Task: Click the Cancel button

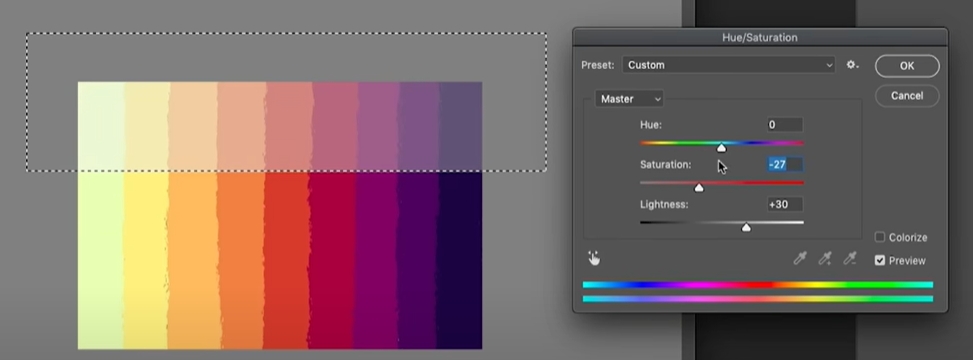Action: (x=907, y=96)
